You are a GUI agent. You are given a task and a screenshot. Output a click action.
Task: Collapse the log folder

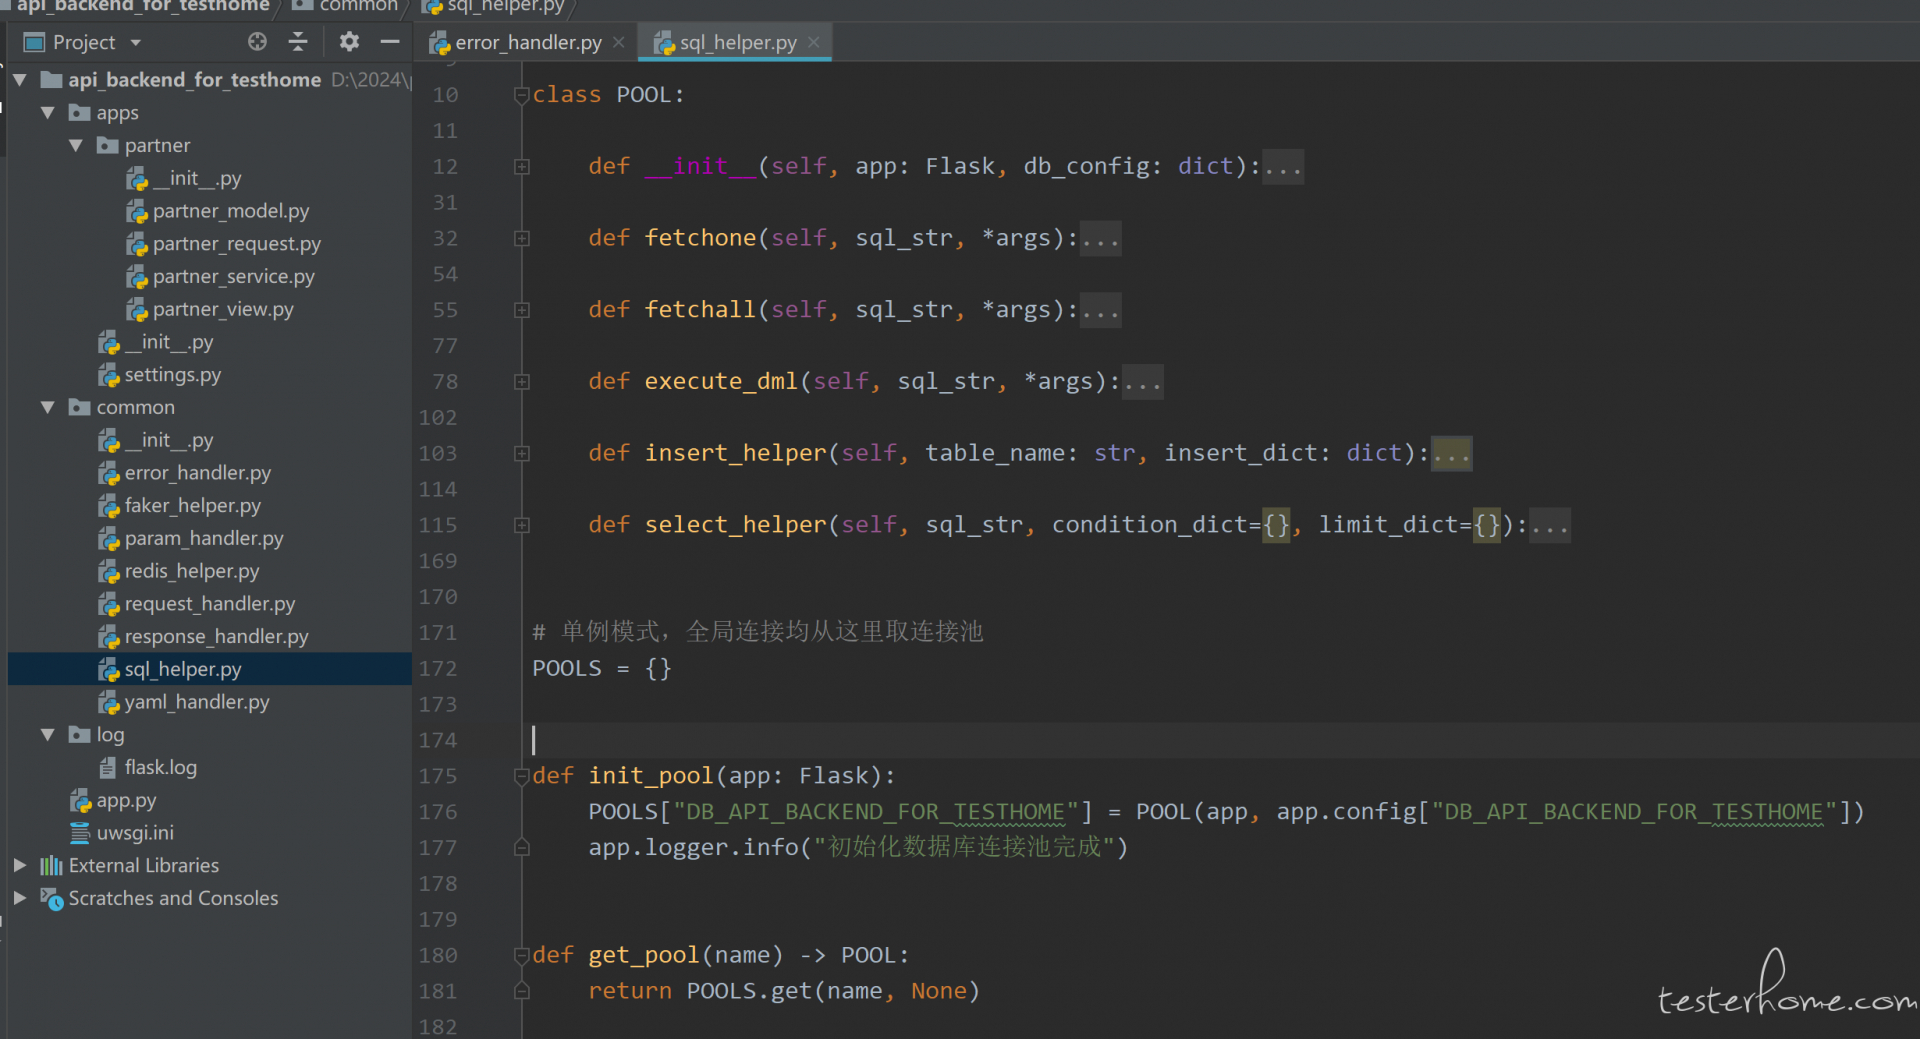[47, 734]
